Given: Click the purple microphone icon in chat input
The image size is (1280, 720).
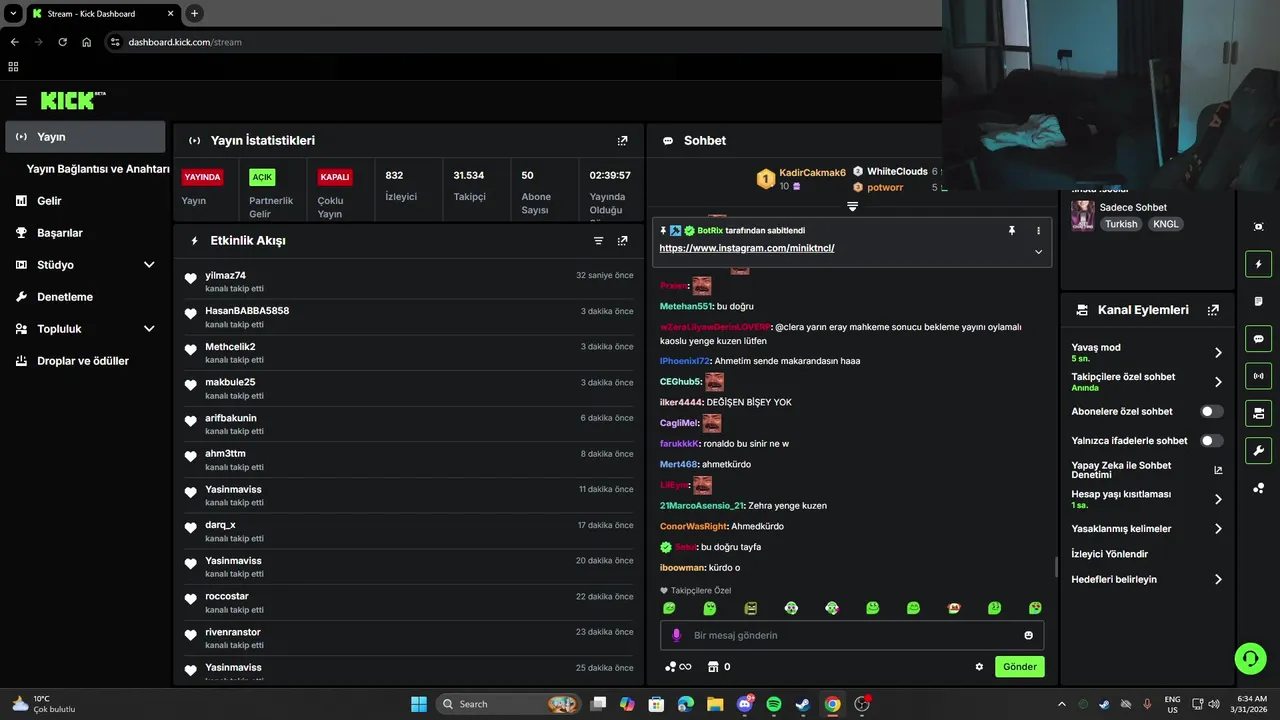Looking at the screenshot, I should click(x=676, y=635).
